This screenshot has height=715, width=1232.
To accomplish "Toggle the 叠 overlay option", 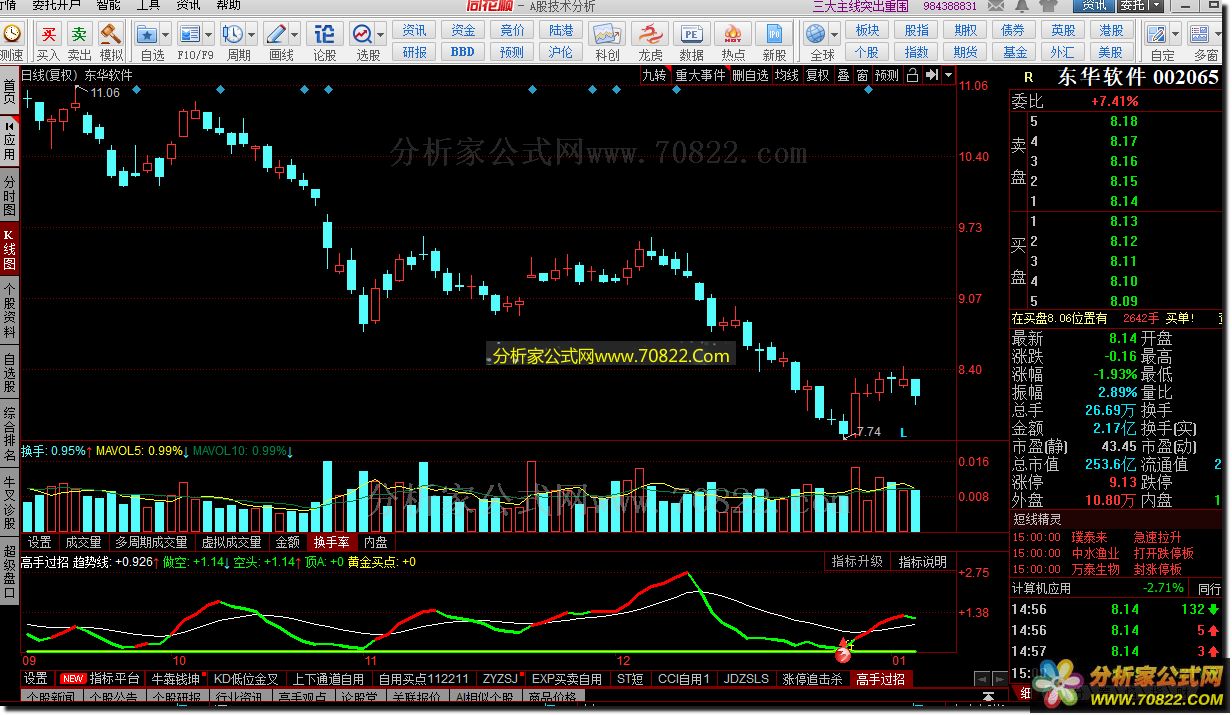I will [843, 75].
